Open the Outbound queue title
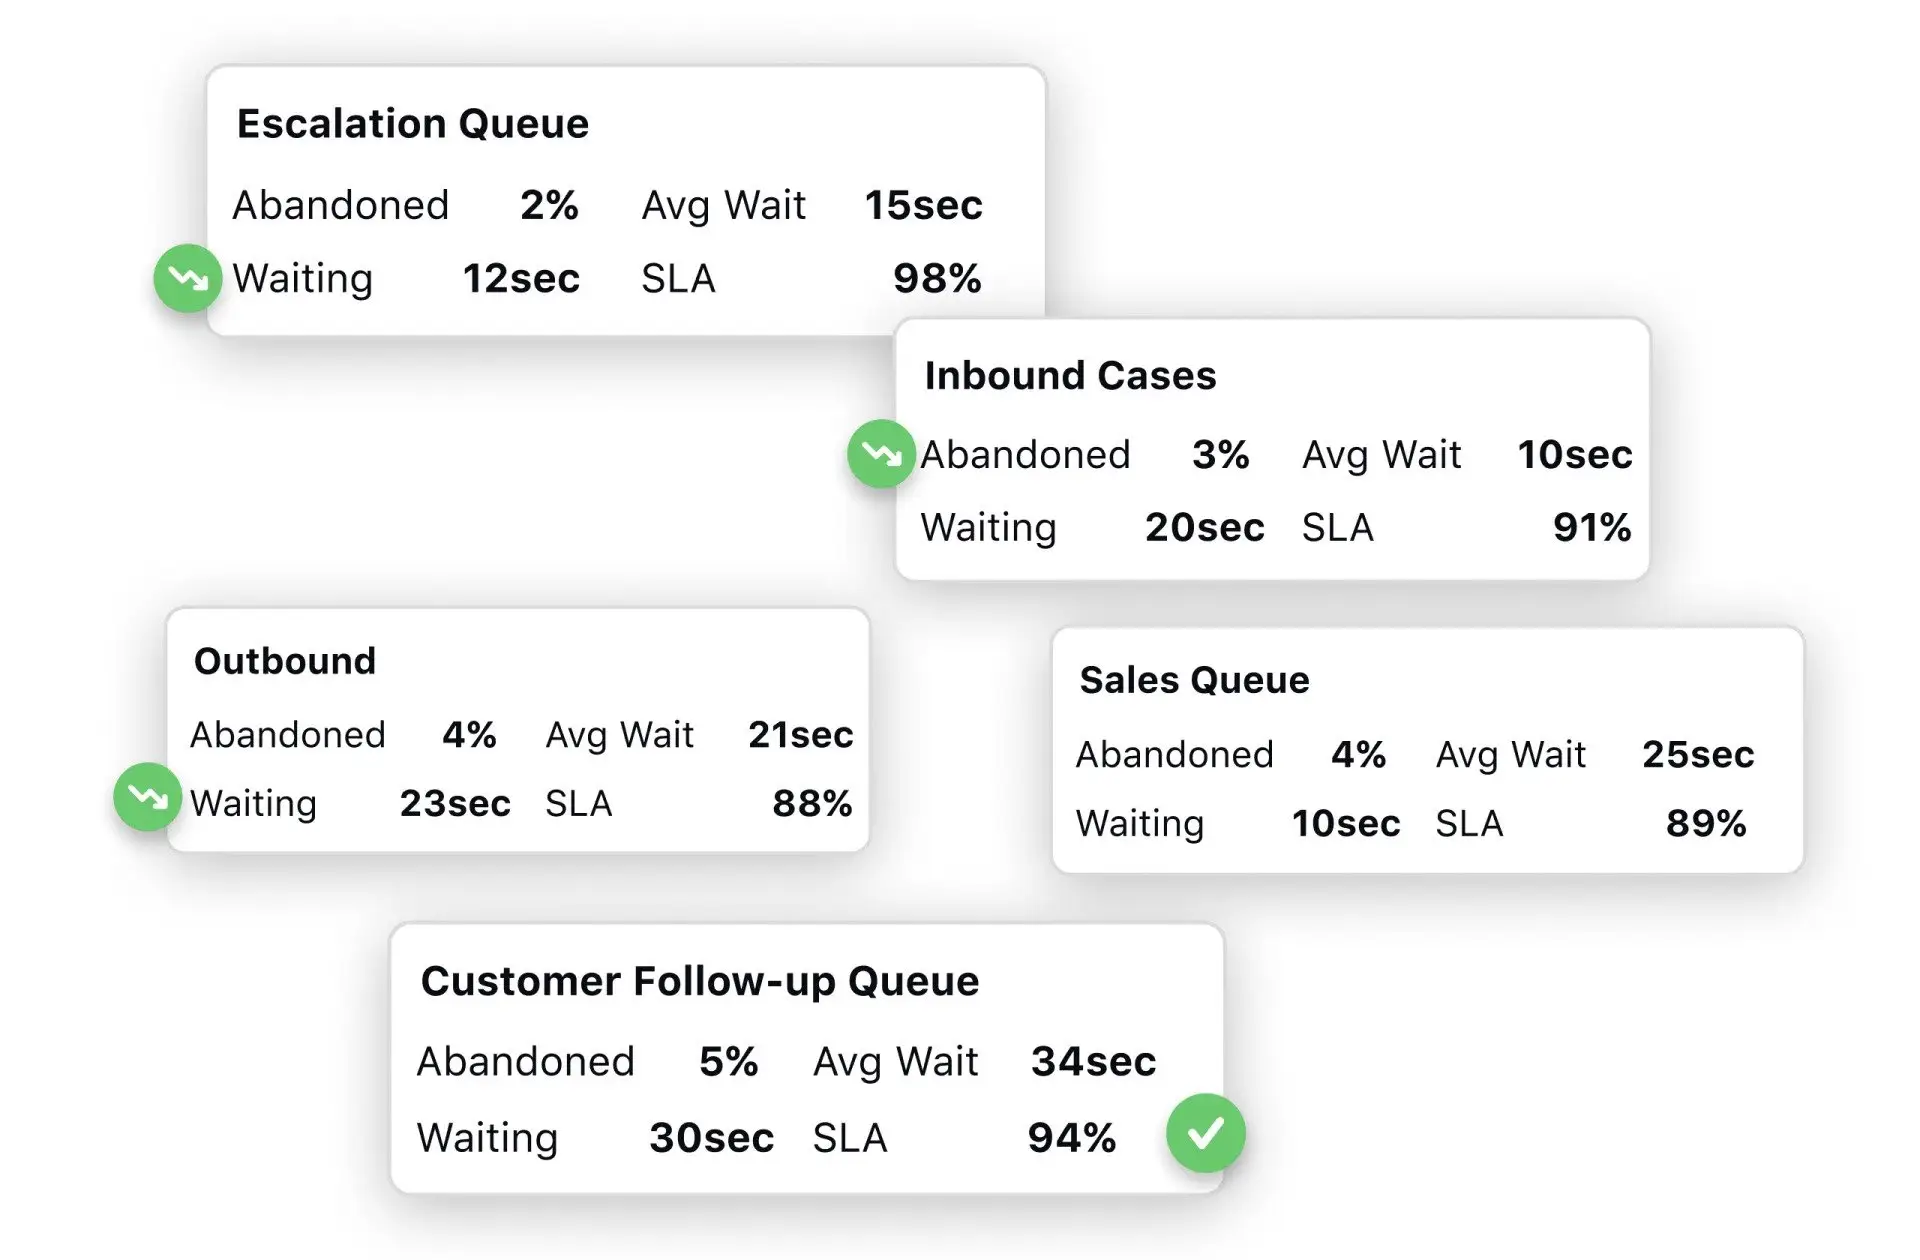 tap(285, 661)
